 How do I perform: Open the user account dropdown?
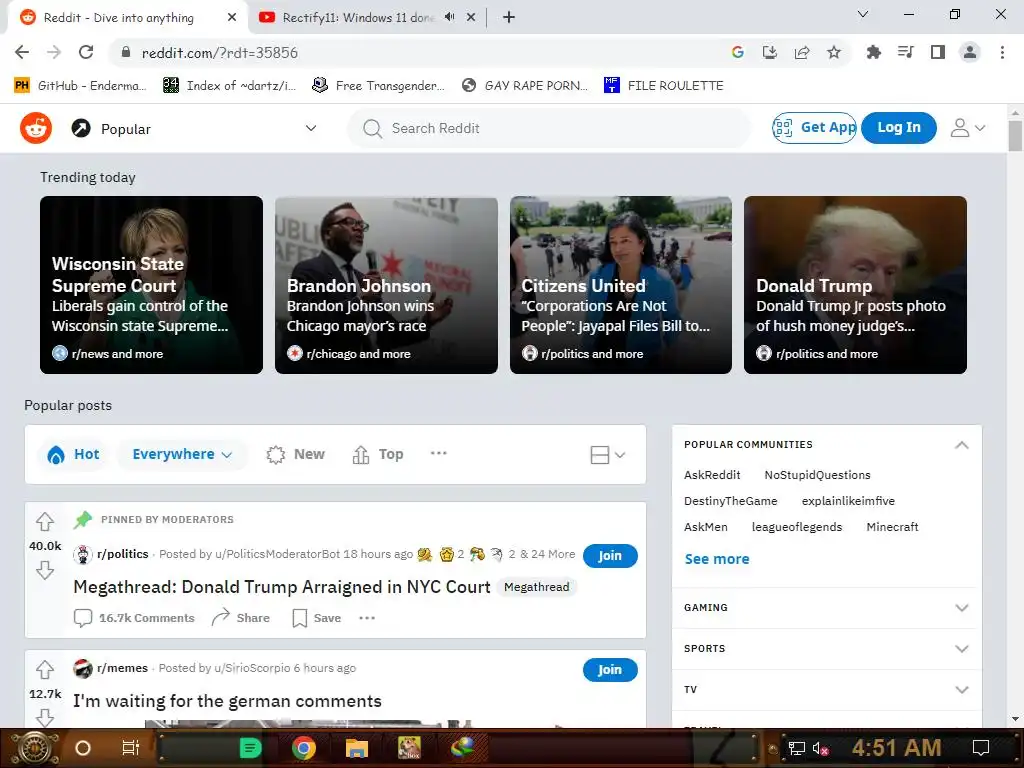tap(968, 127)
